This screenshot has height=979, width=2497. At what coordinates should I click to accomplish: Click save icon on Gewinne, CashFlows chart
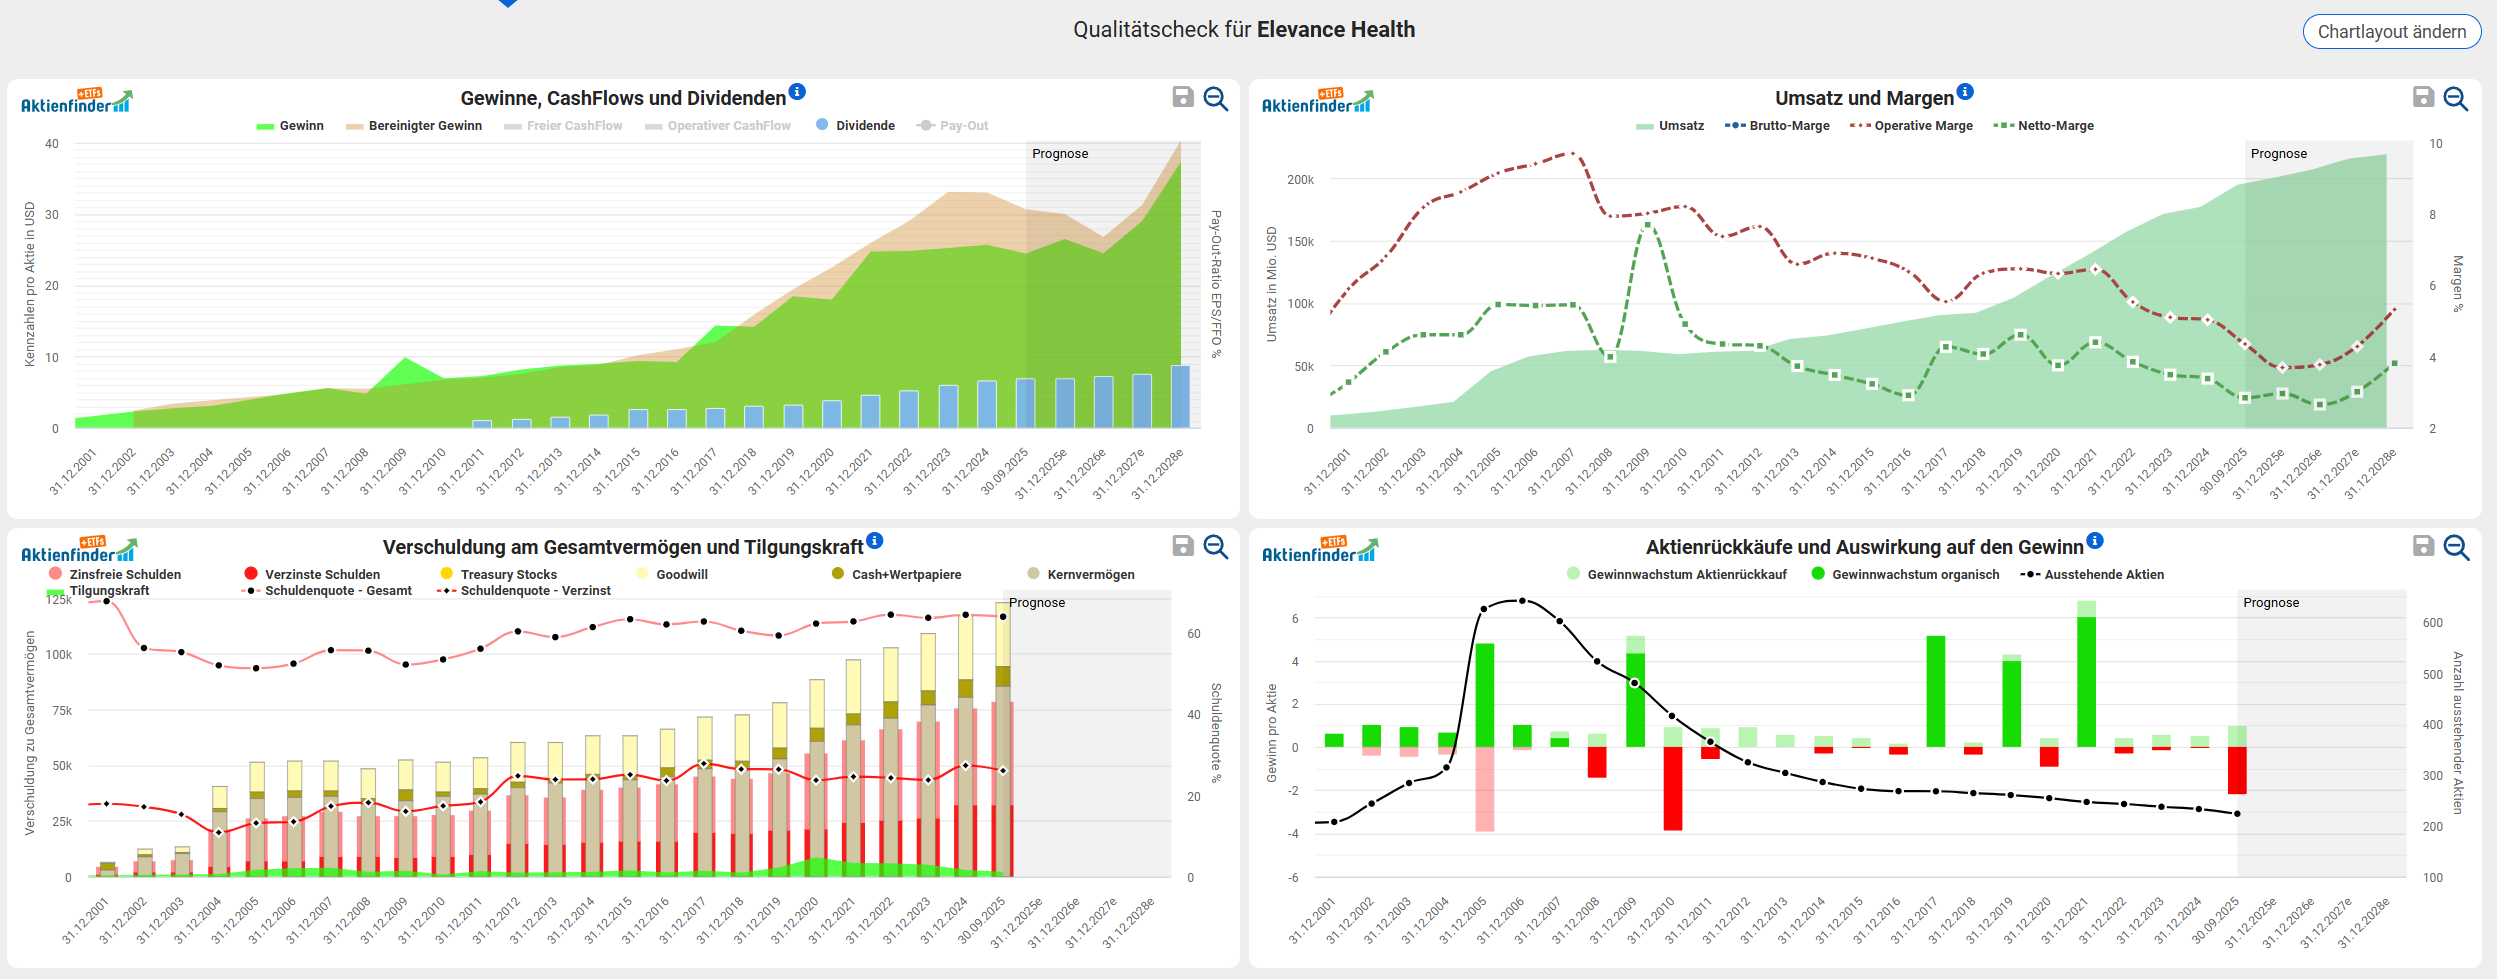[x=1183, y=97]
